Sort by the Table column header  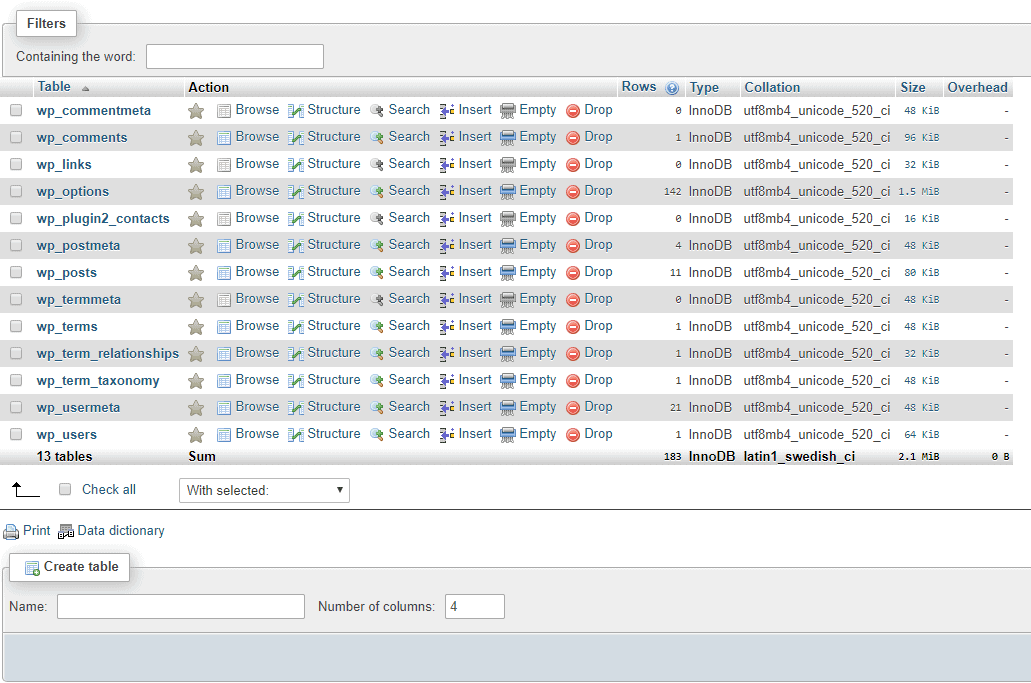54,87
